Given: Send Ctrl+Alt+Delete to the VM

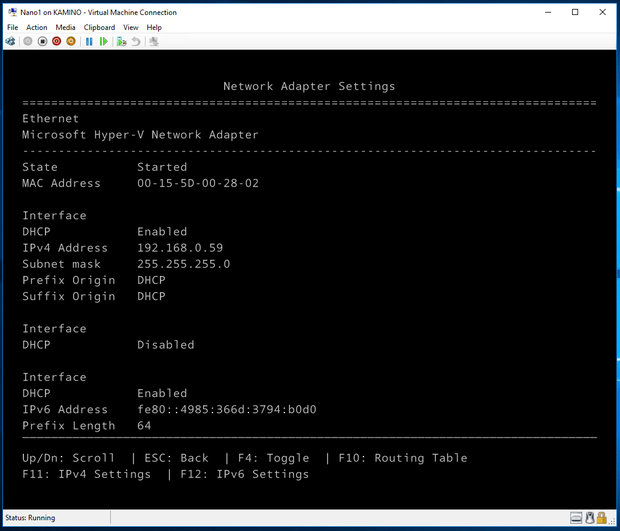Looking at the screenshot, I should 10,42.
